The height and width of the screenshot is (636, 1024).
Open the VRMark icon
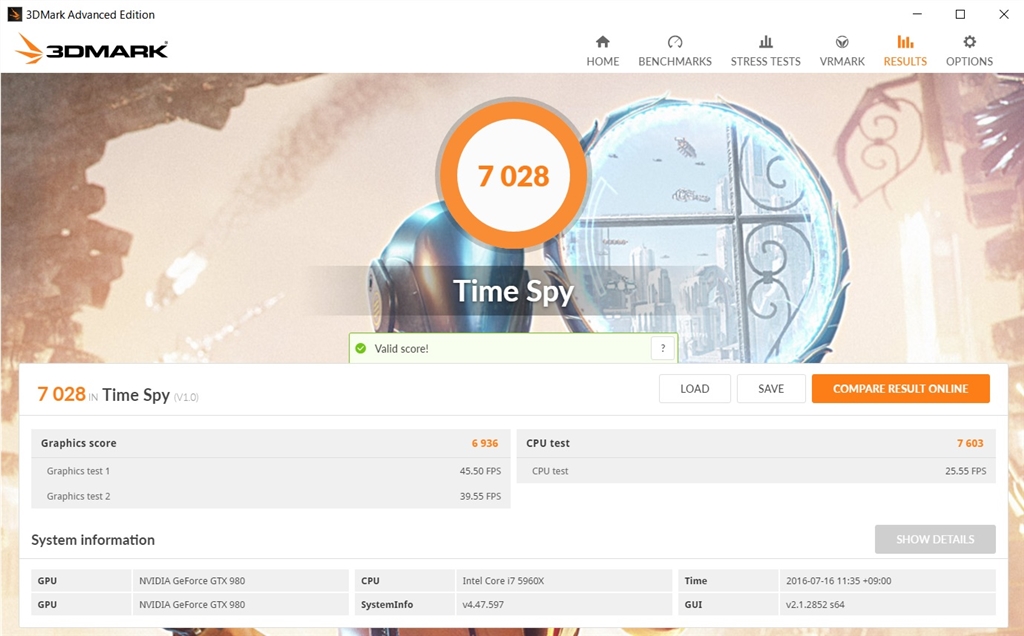pos(842,42)
